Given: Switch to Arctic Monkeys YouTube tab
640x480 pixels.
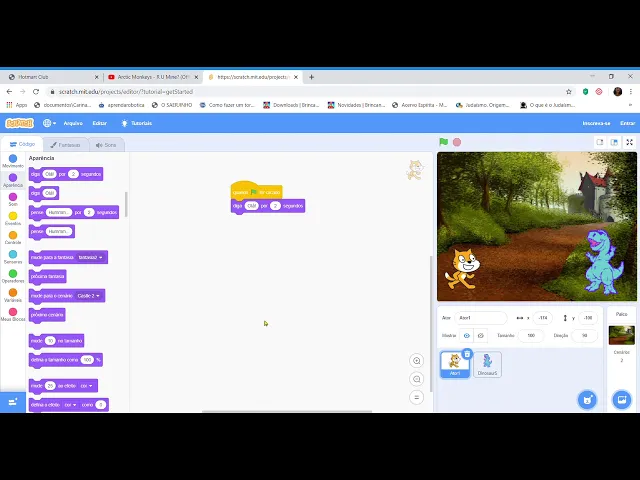Looking at the screenshot, I should click(x=153, y=77).
